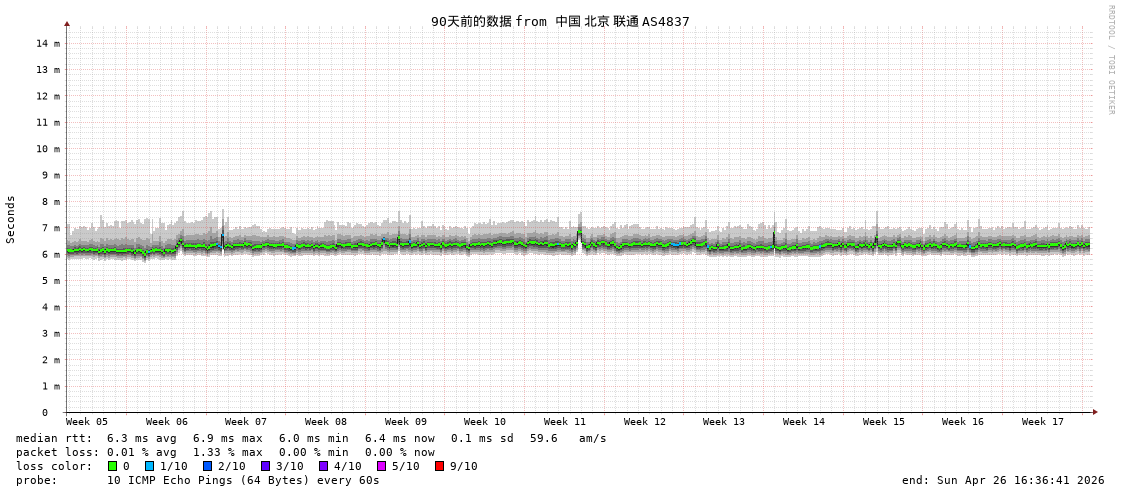Click the median rtt statistics line
The image size is (1121, 494).
pyautogui.click(x=311, y=438)
